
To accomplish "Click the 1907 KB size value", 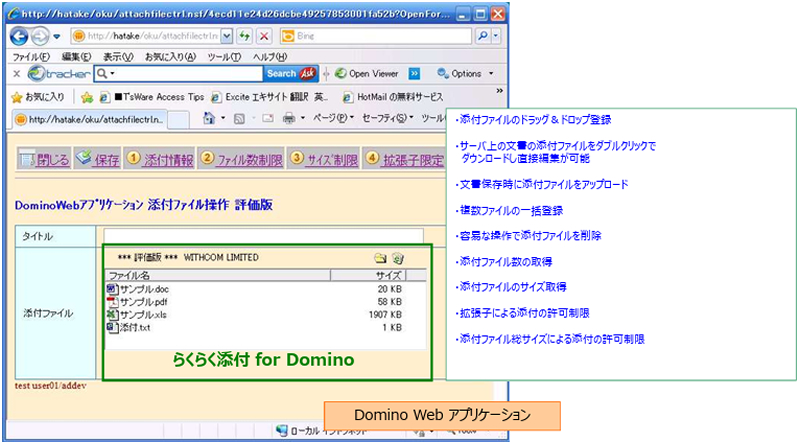I will click(x=385, y=314).
